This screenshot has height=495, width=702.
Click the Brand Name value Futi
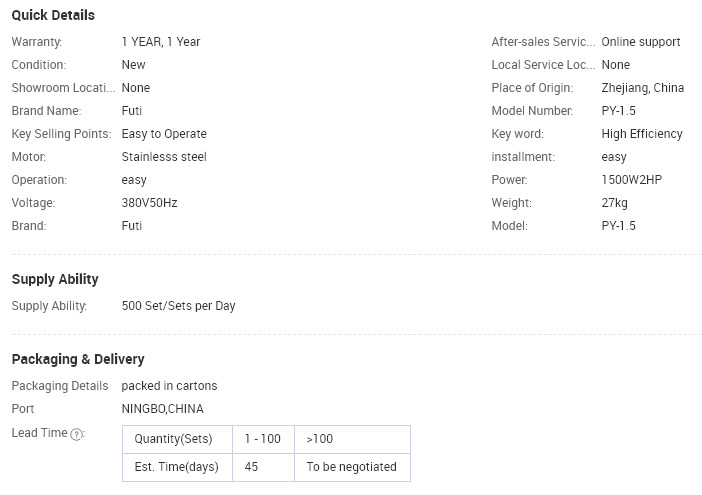pos(132,111)
